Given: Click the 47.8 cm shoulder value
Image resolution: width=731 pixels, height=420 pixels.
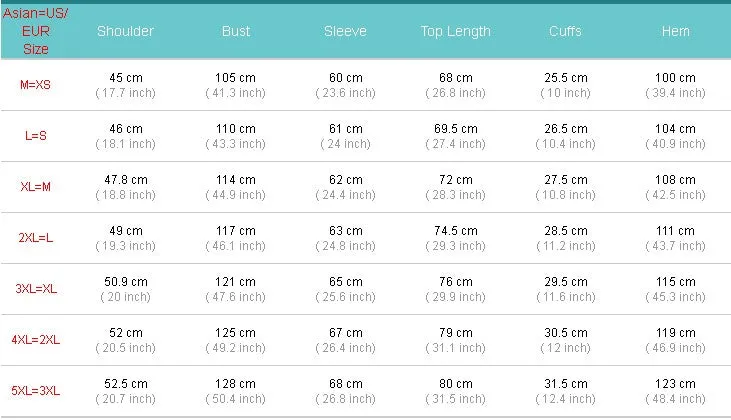Looking at the screenshot, I should (x=126, y=180).
